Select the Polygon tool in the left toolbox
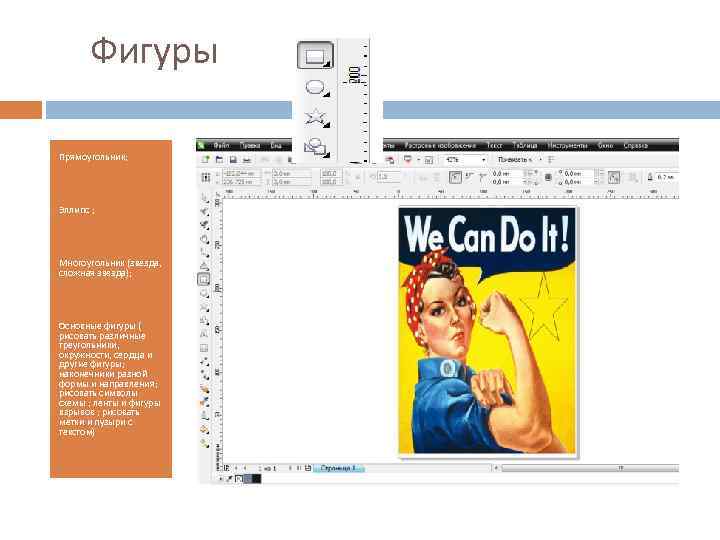Image resolution: width=720 pixels, height=540 pixels. point(204,307)
